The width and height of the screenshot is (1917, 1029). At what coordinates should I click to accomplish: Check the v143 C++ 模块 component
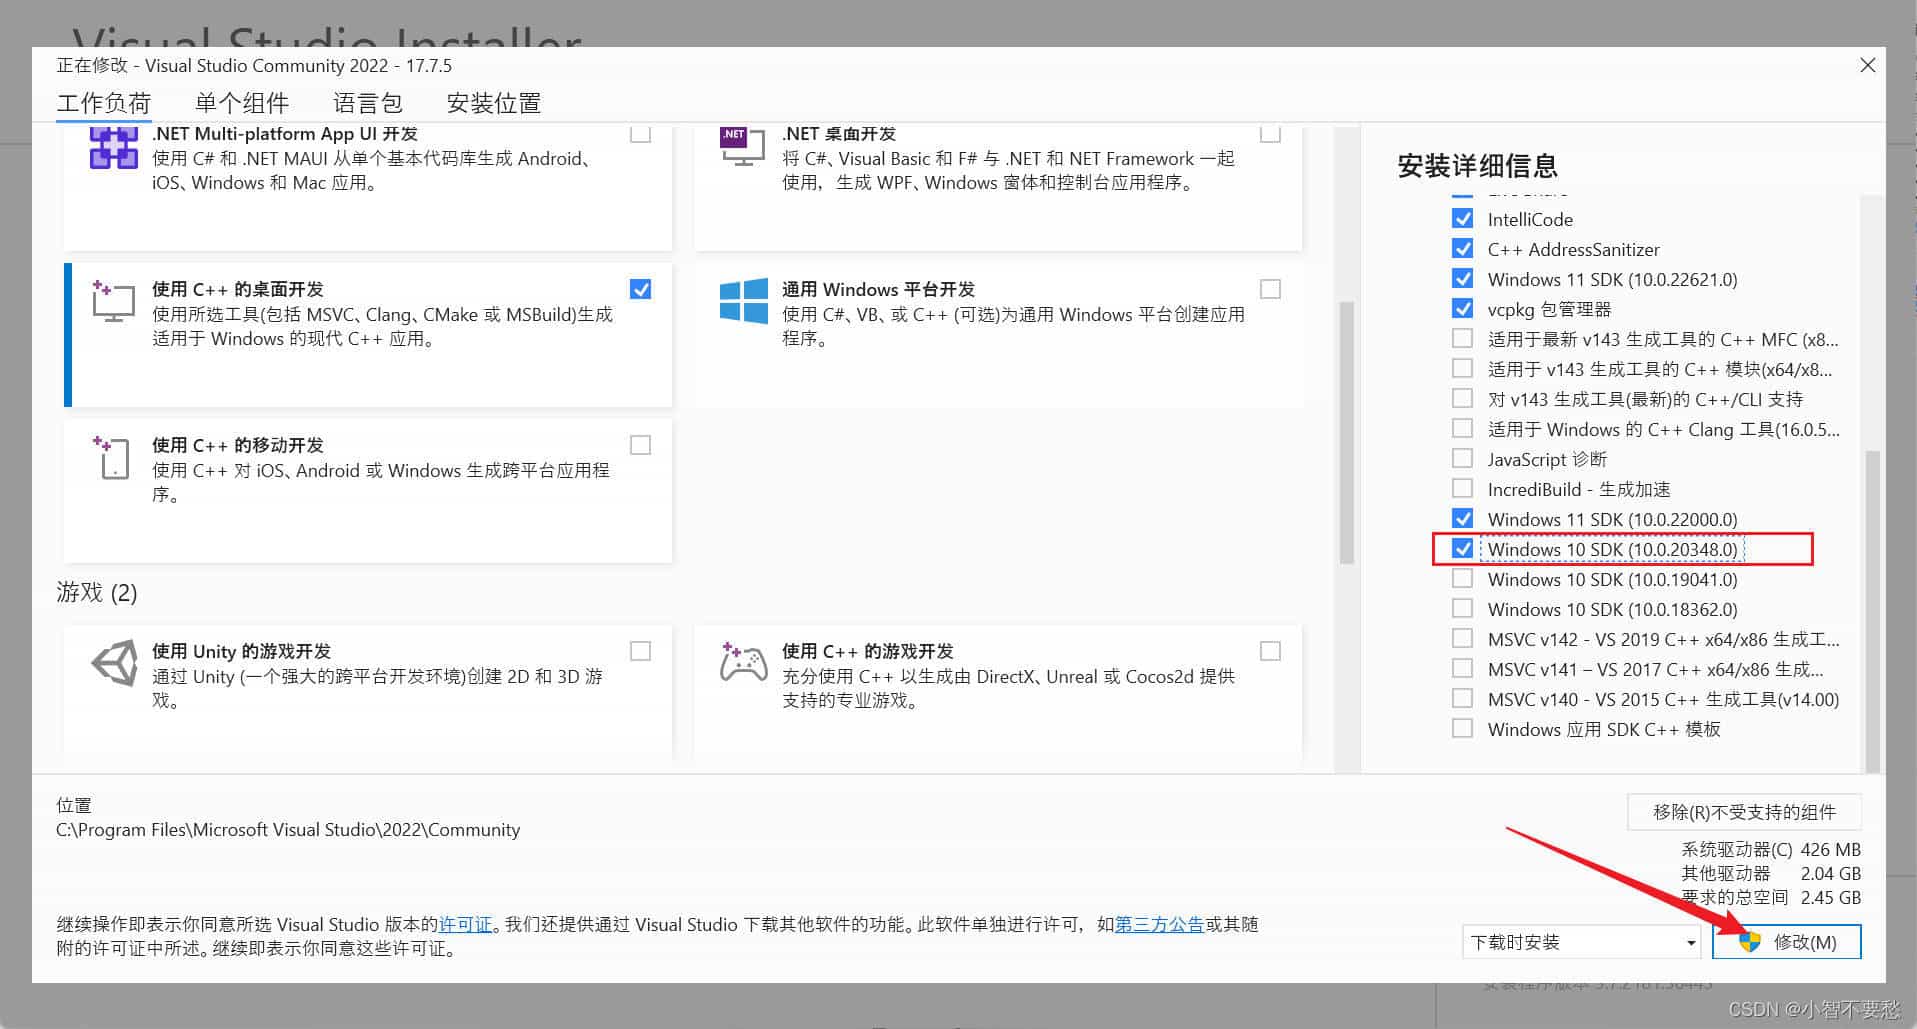(1462, 368)
